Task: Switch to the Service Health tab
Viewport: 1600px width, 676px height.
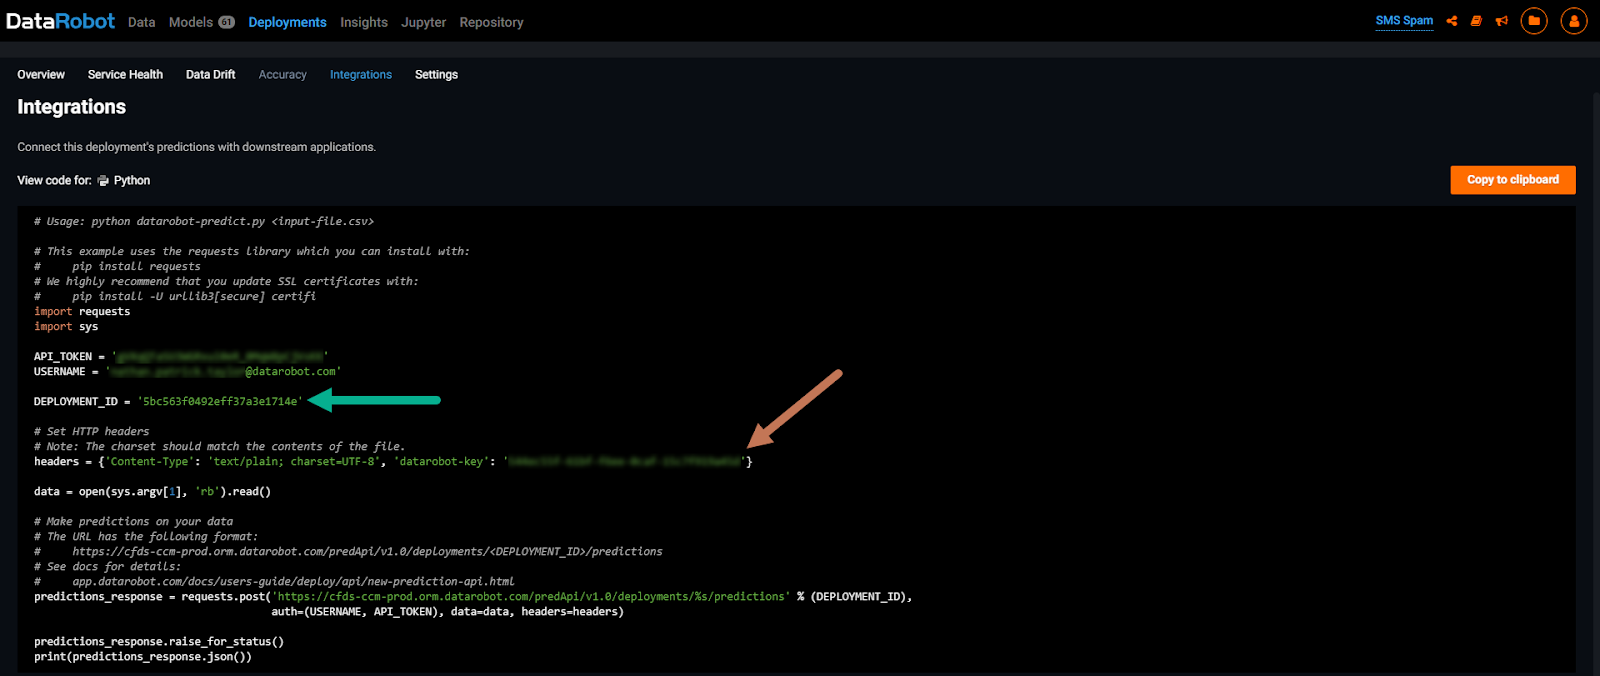Action: pos(125,75)
